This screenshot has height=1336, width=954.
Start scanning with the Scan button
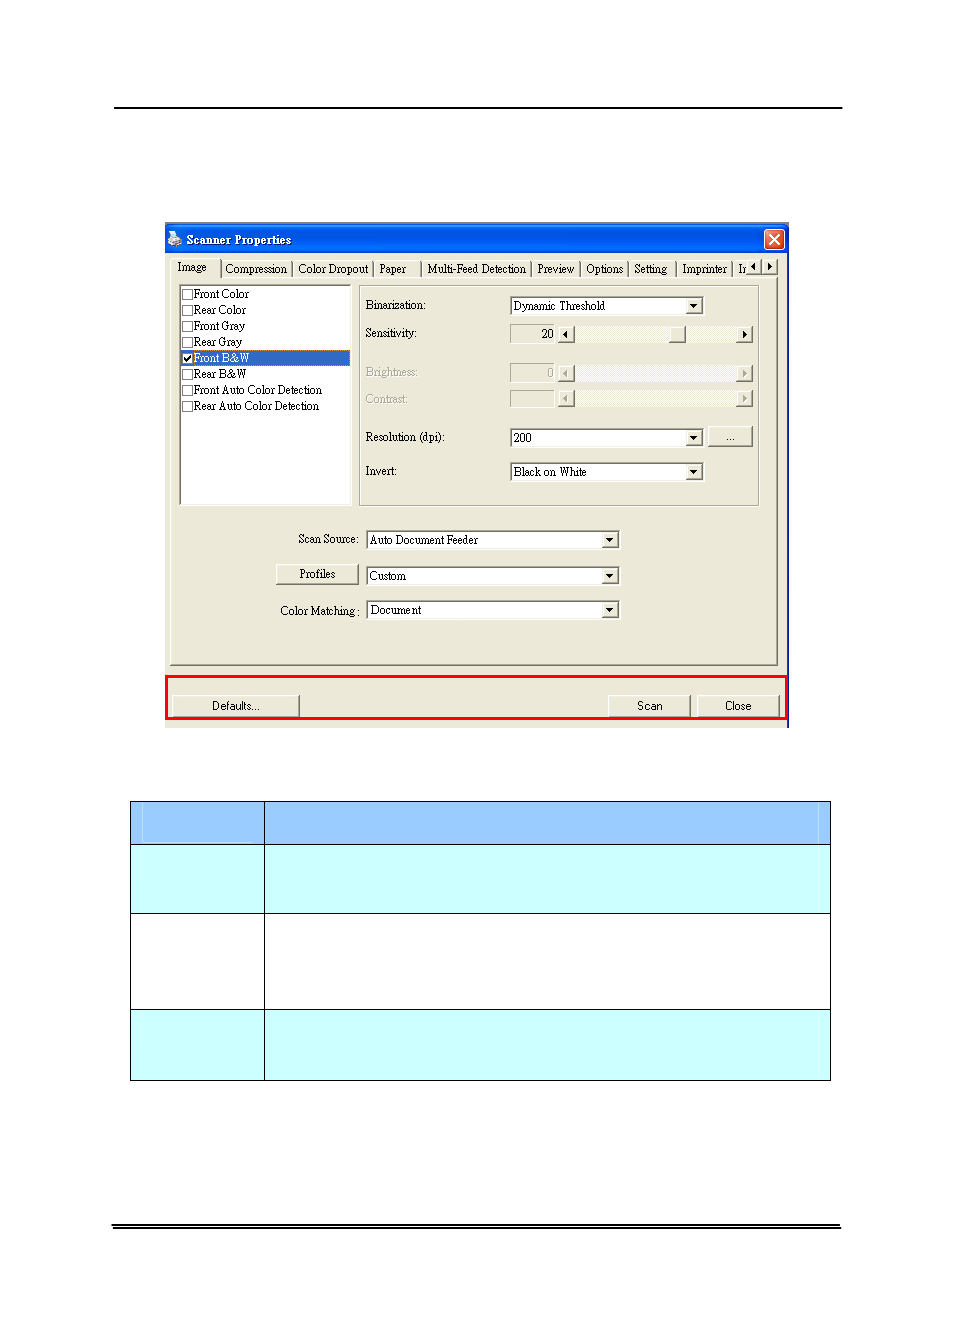[650, 706]
